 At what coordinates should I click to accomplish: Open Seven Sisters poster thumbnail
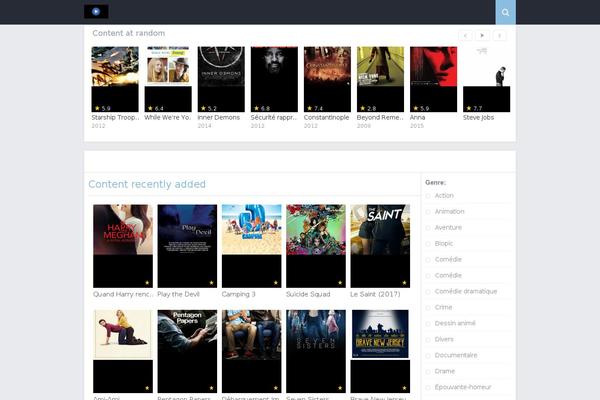pyautogui.click(x=316, y=351)
